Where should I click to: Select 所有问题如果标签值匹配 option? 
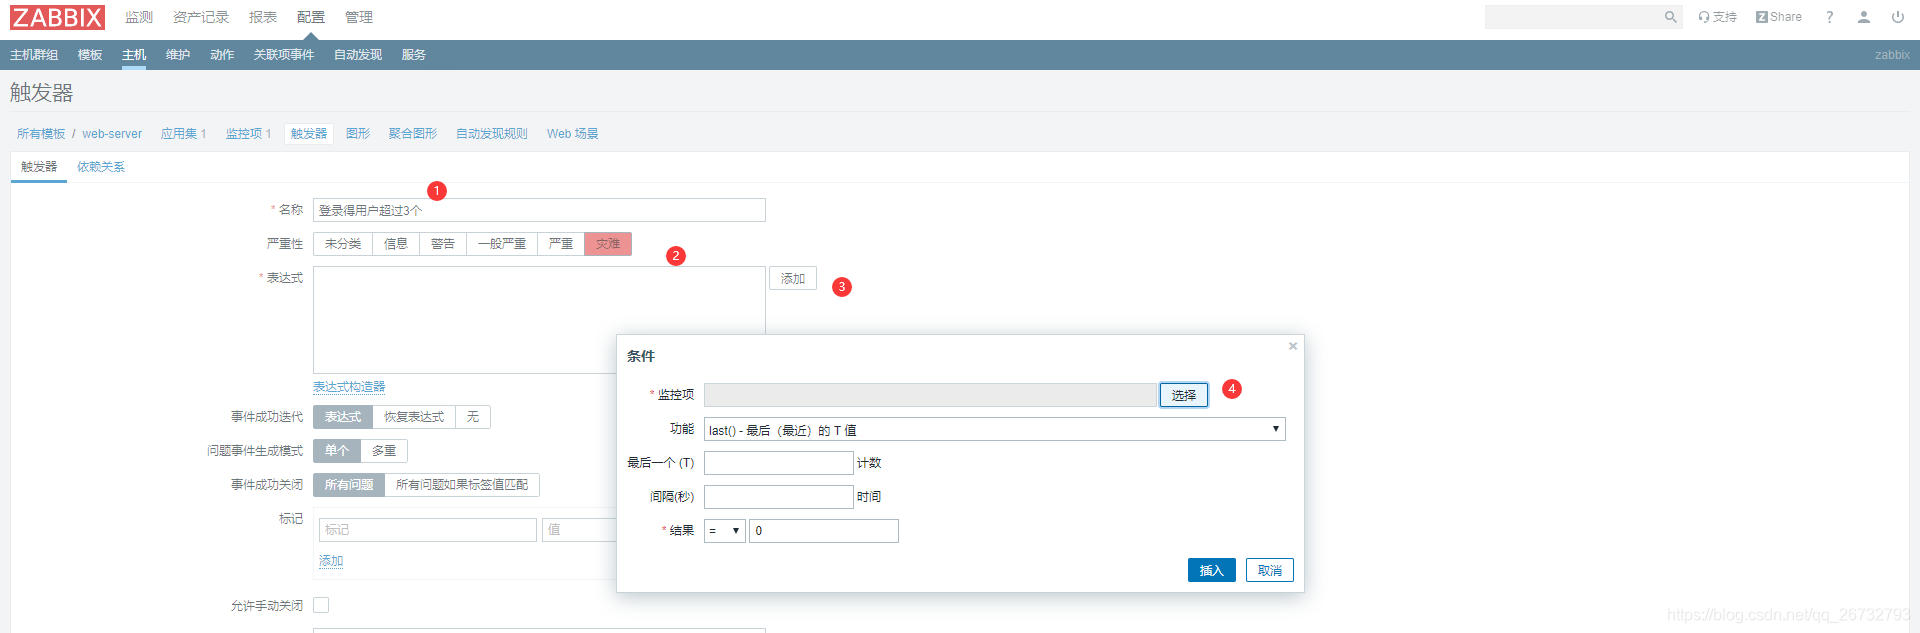(x=462, y=485)
